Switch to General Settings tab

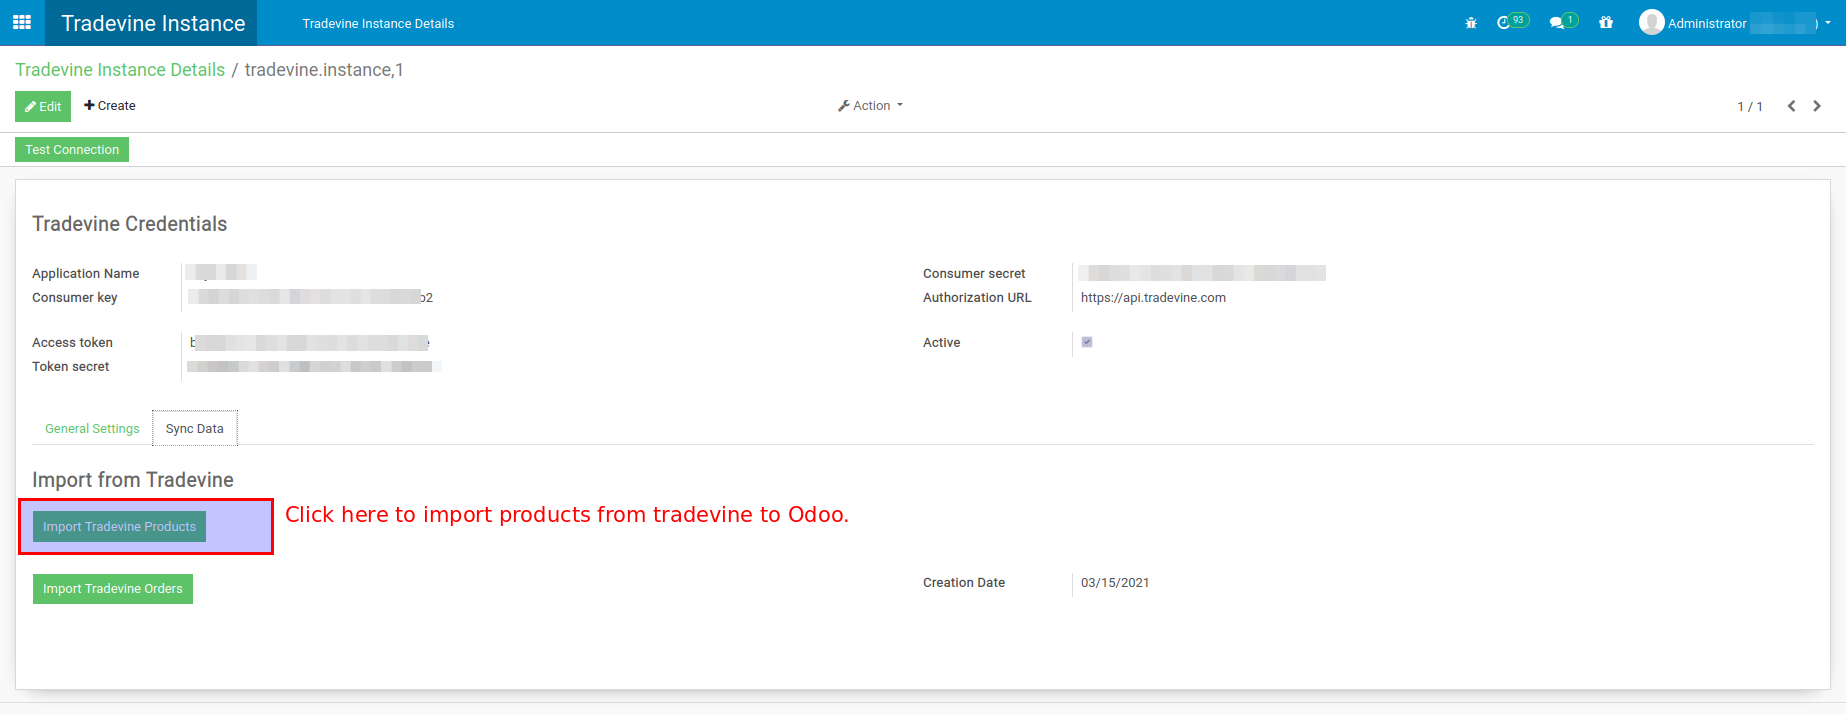[x=92, y=429]
